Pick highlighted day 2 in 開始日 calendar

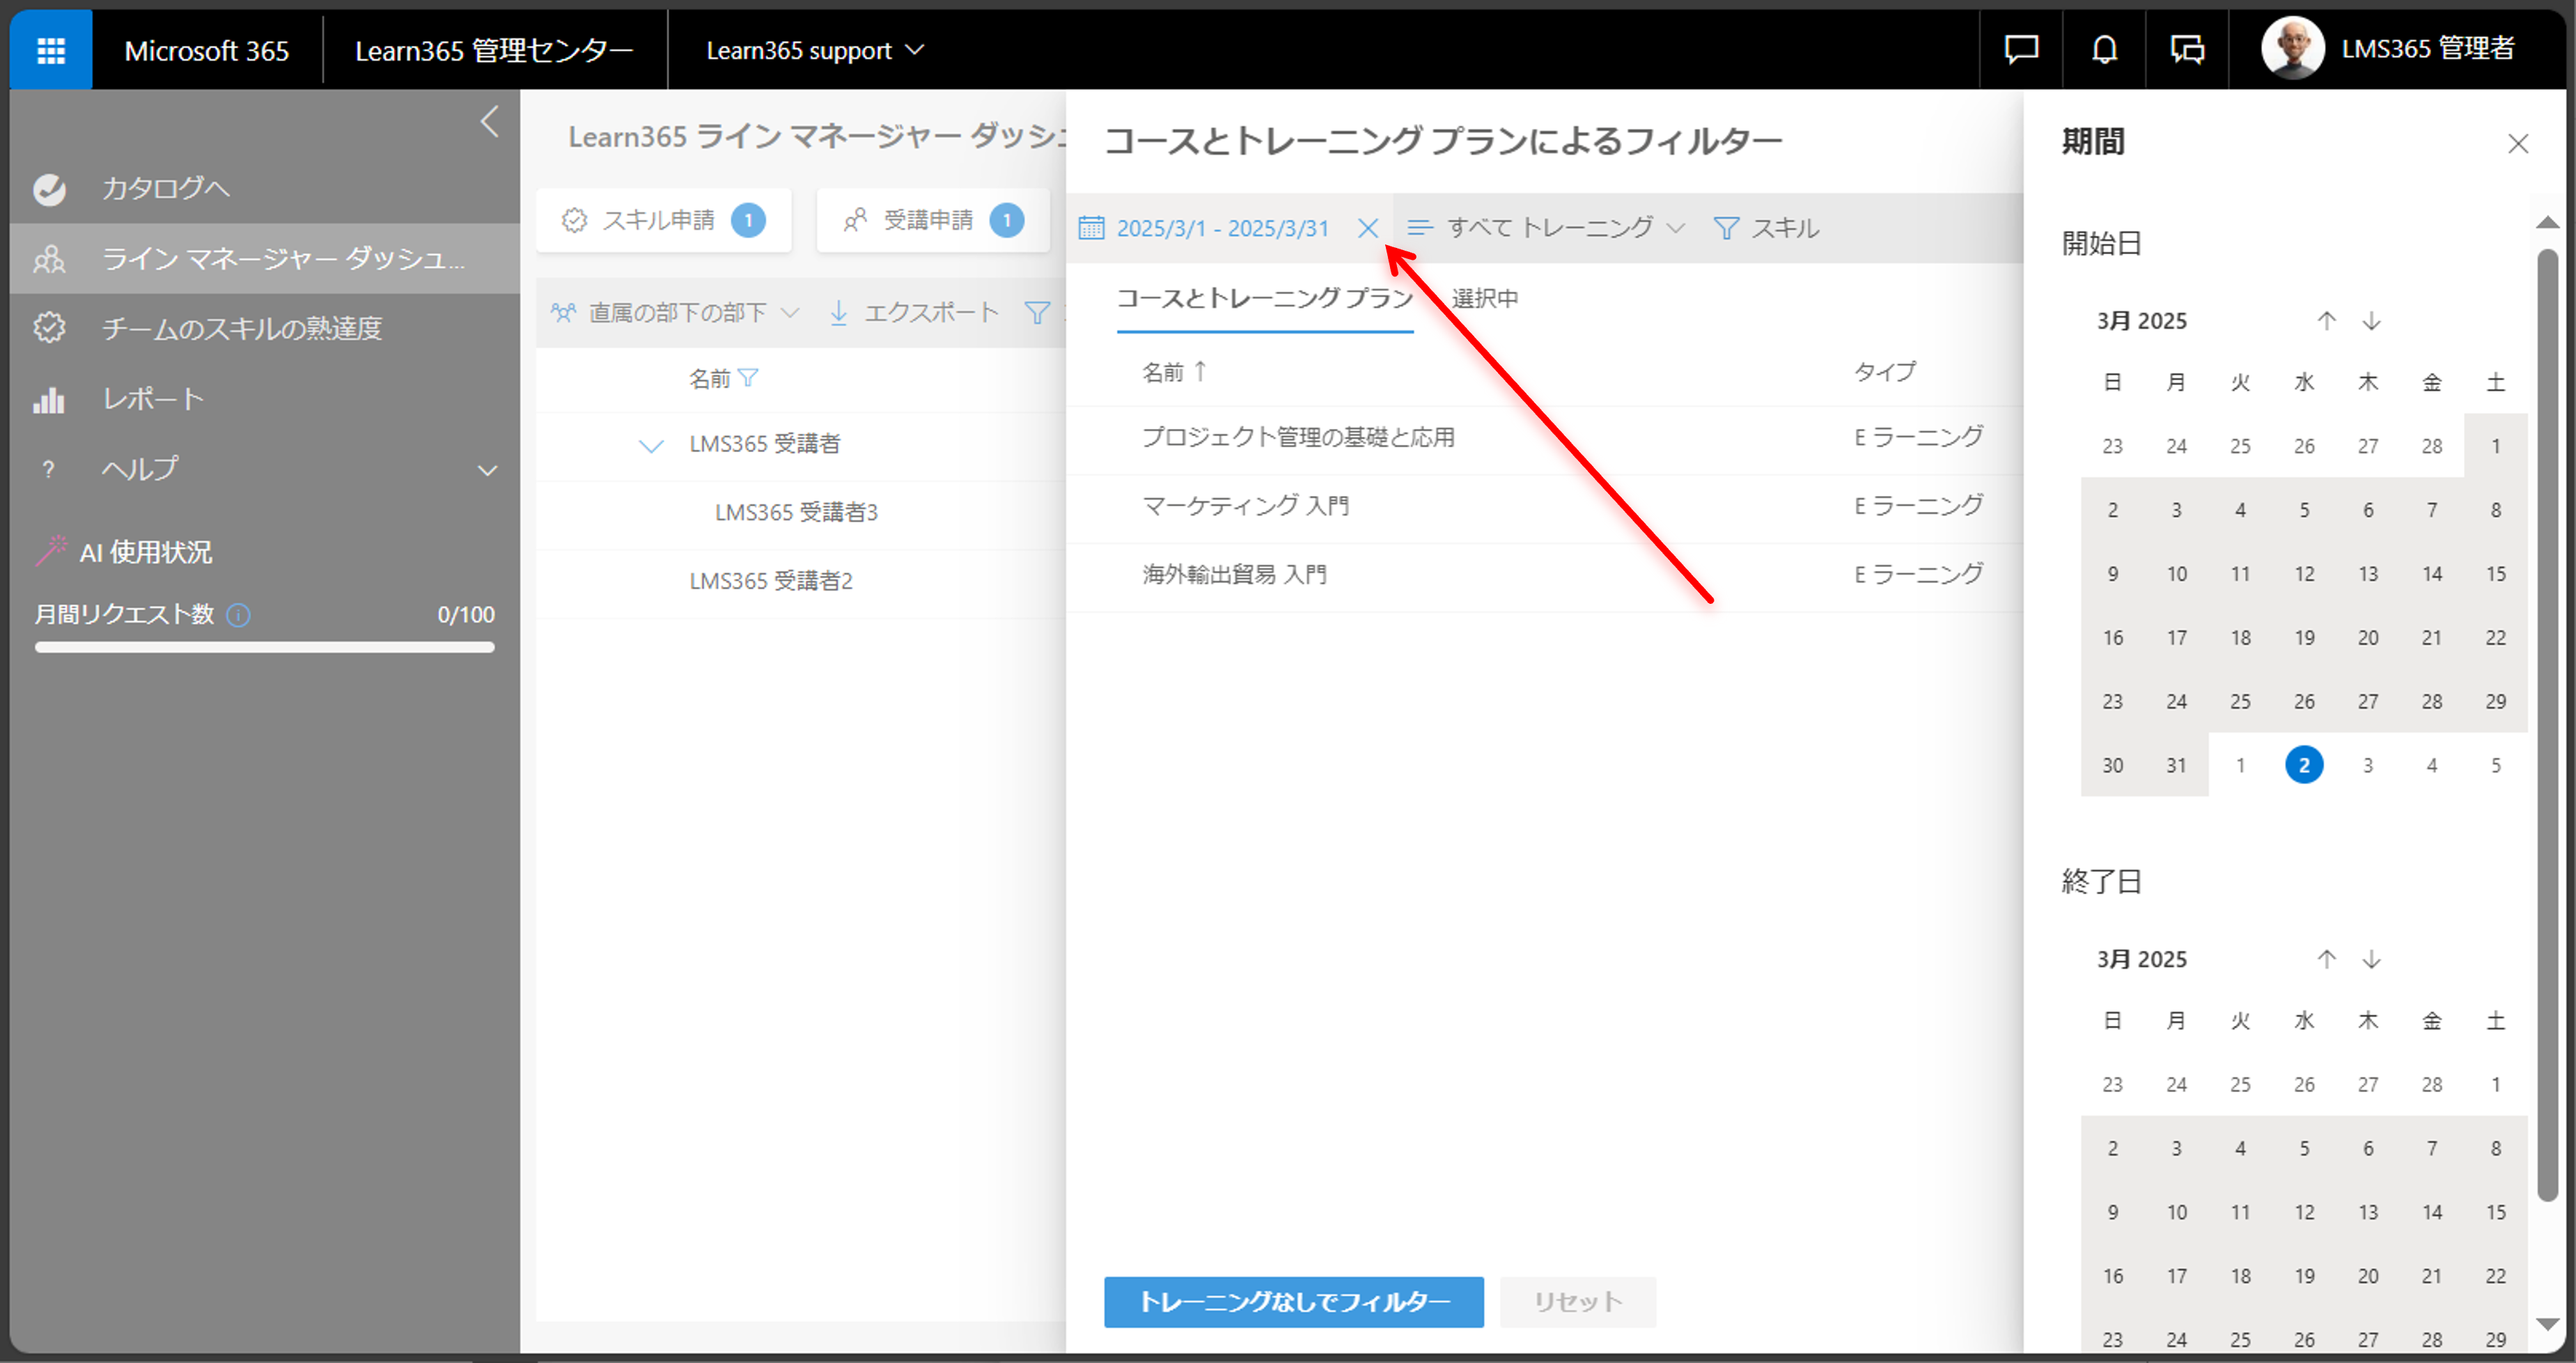(2304, 765)
